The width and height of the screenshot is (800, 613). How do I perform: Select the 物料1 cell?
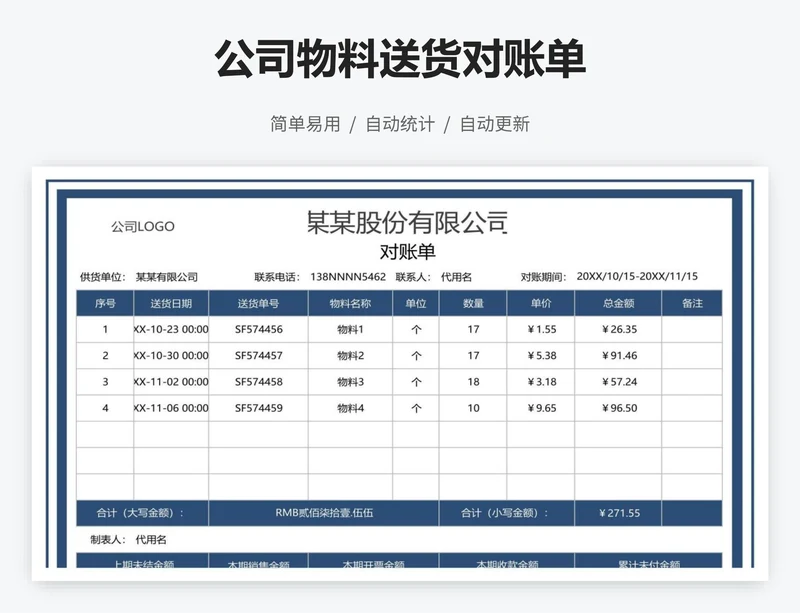[351, 329]
